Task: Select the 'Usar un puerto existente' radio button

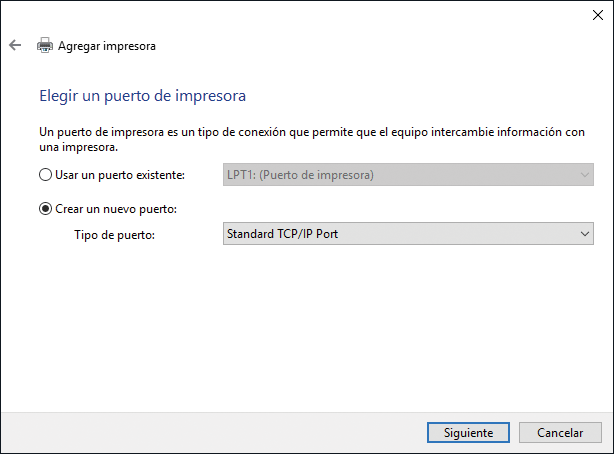Action: point(44,175)
